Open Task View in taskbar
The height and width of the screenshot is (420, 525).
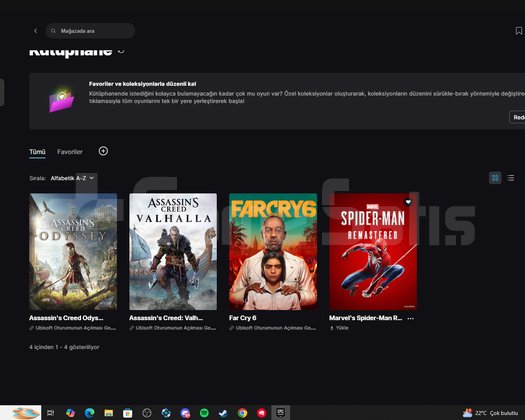(x=51, y=413)
